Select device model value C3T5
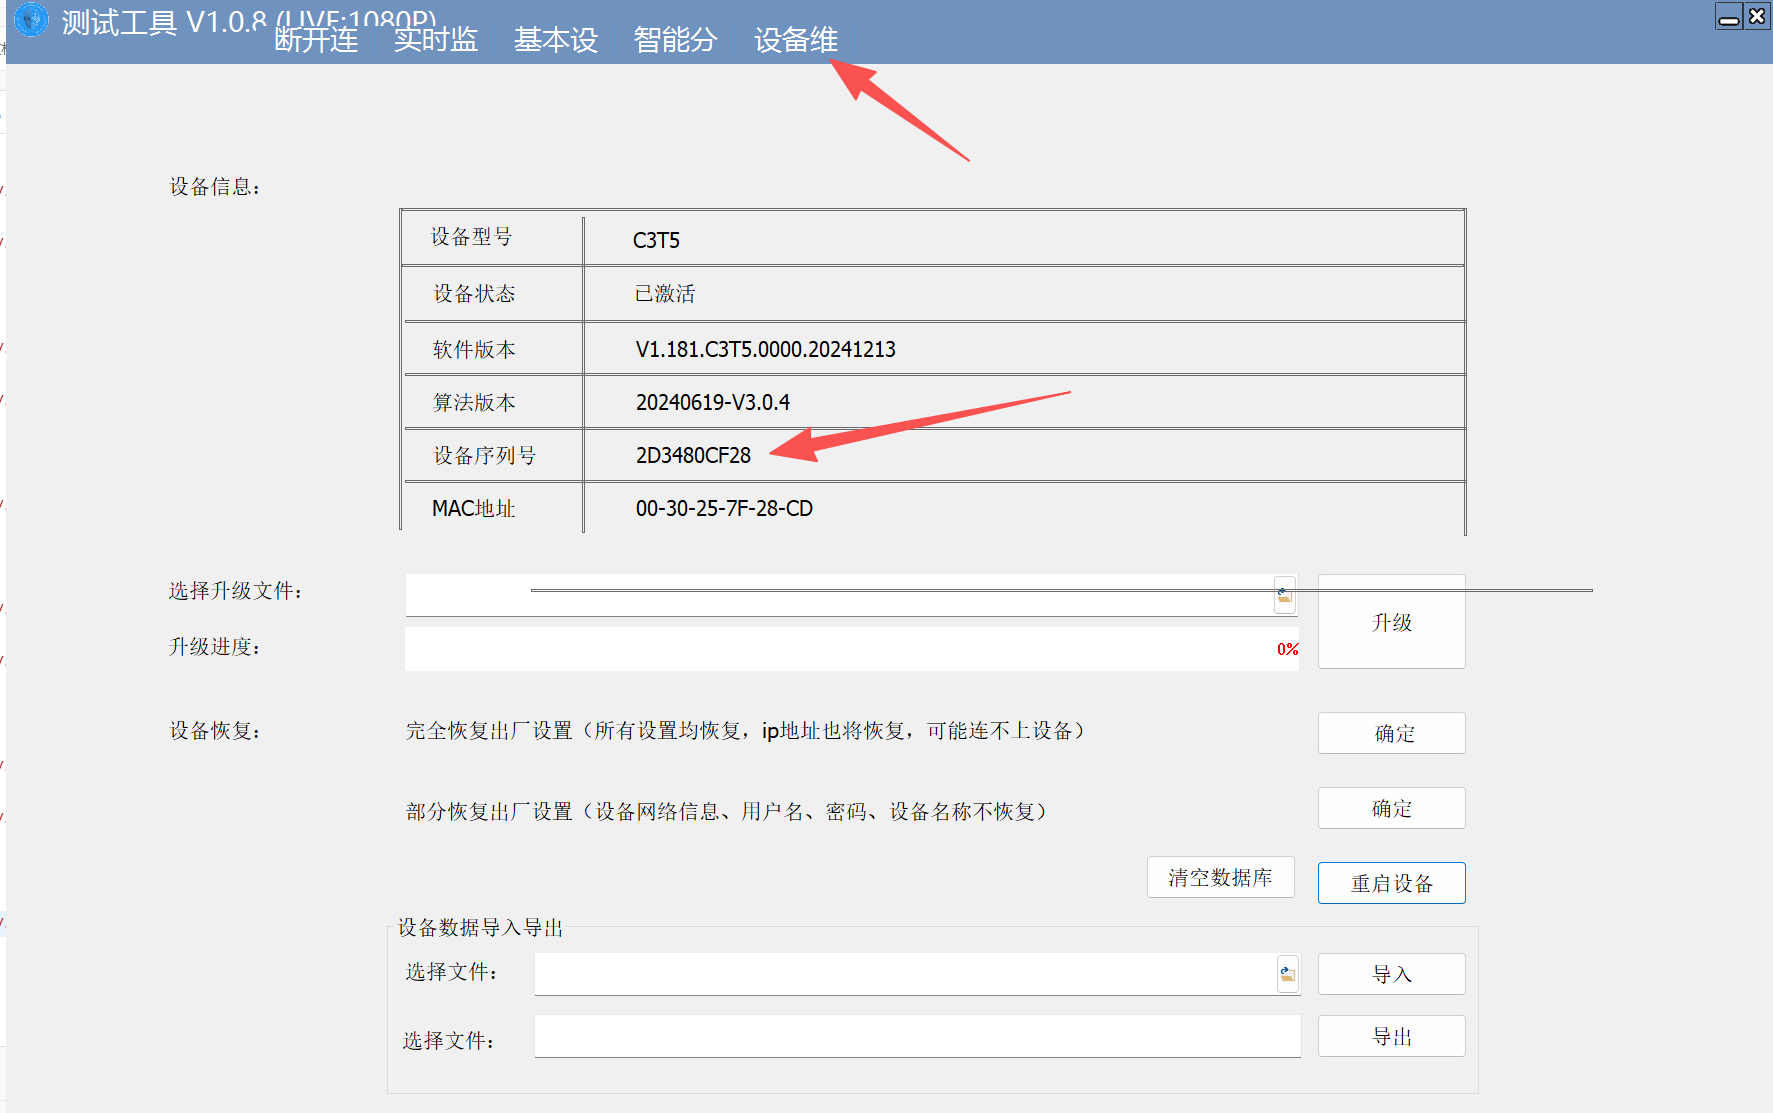The height and width of the screenshot is (1113, 1773). [656, 240]
